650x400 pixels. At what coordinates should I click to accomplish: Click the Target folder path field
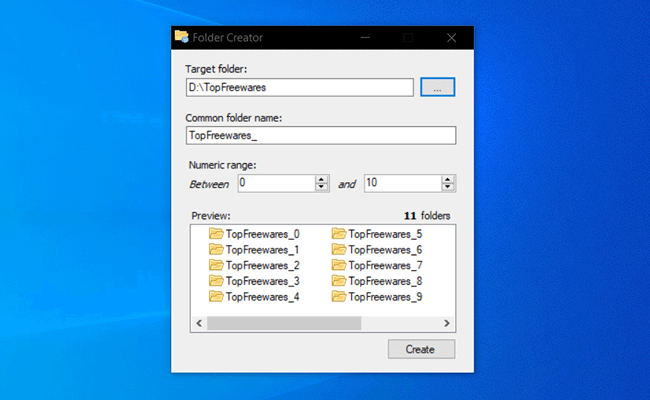click(x=299, y=88)
